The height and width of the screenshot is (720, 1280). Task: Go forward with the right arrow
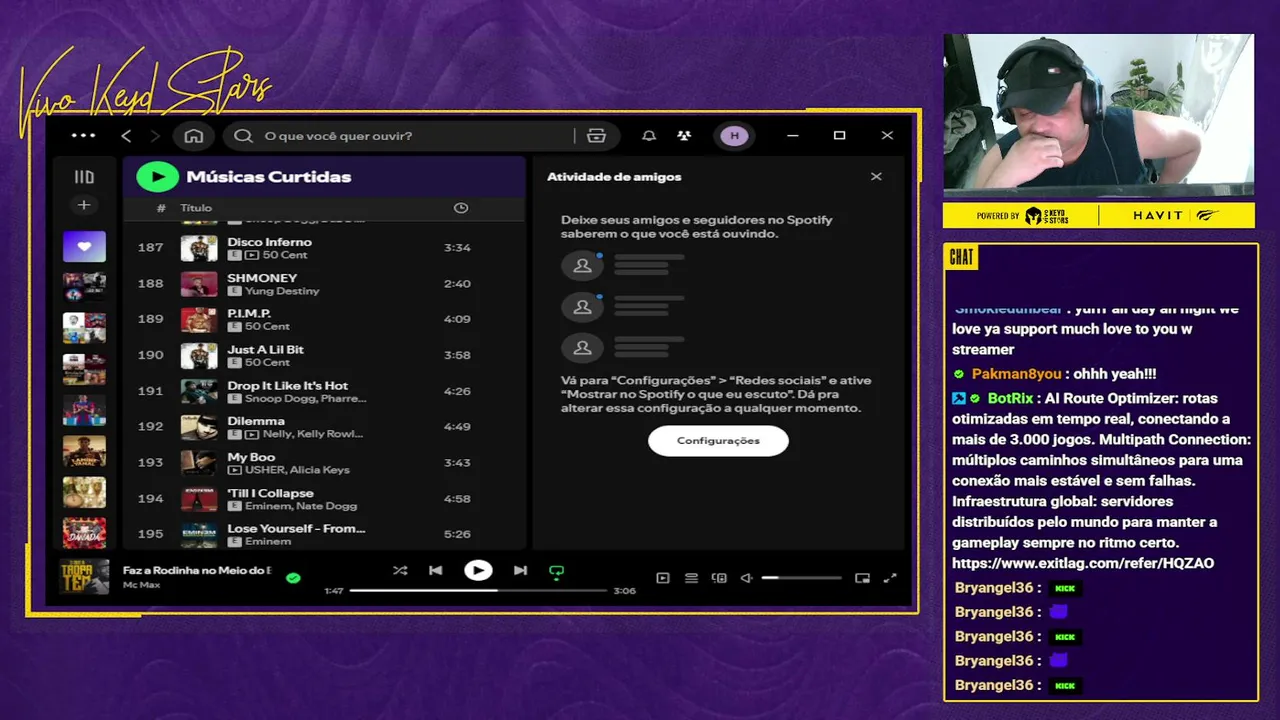point(154,136)
